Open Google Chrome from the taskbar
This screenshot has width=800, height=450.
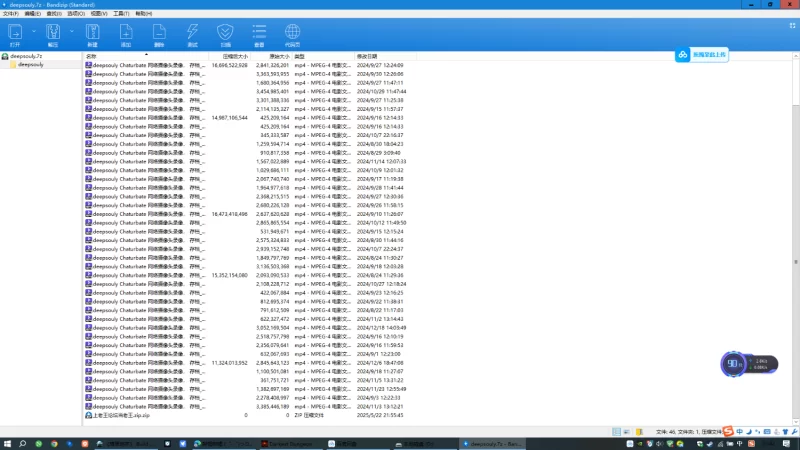tap(54, 444)
